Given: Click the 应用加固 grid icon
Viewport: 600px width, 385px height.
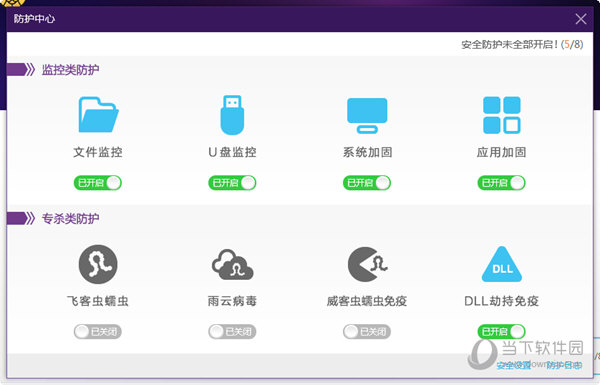Looking at the screenshot, I should [x=502, y=115].
